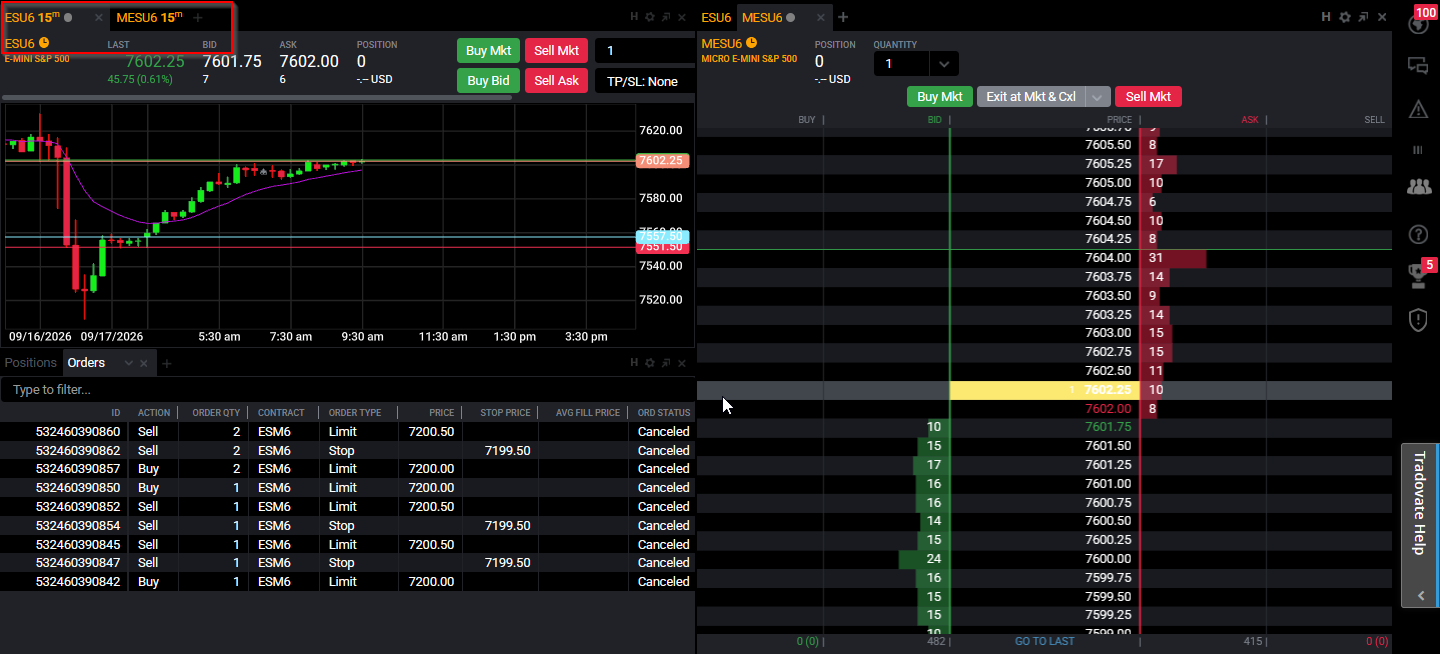The height and width of the screenshot is (654, 1440).
Task: Add a new tab in Orders panel
Action: click(x=167, y=363)
